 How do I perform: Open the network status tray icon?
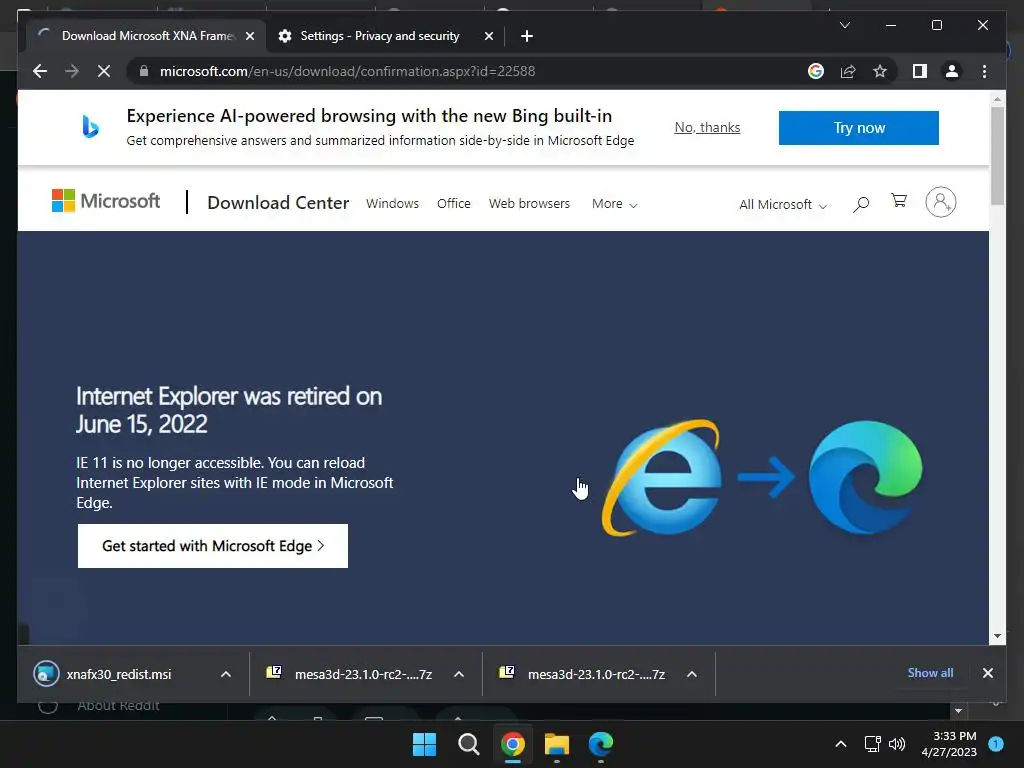872,744
